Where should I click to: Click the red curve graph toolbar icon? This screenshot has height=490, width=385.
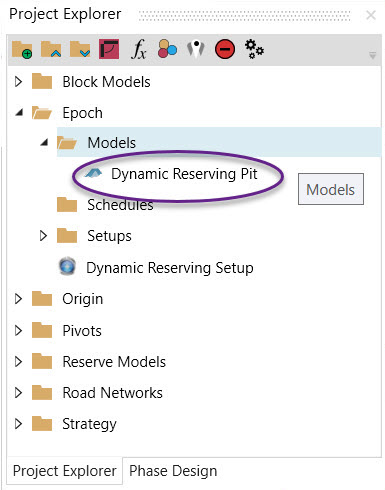tap(109, 49)
